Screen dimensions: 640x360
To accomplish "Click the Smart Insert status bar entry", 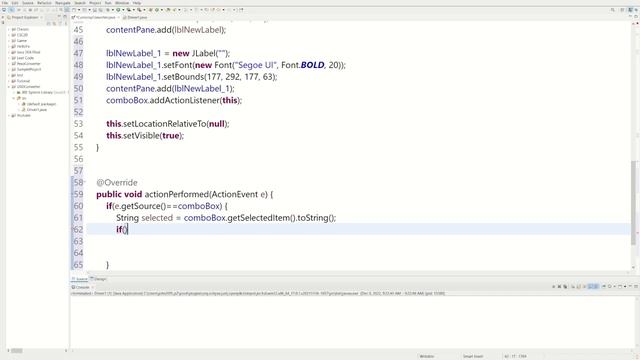I will coord(473,356).
